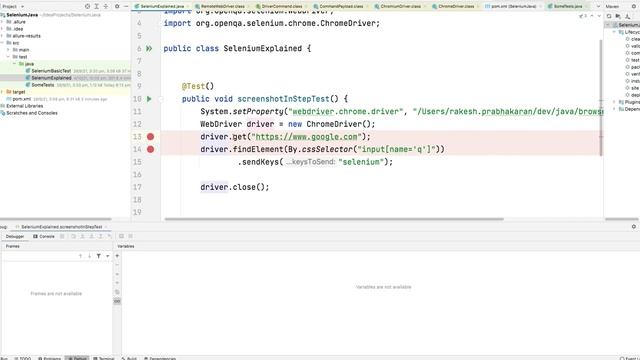Click the duplicate watch copy icon in Variables
The image size is (640, 360).
[x=117, y=292]
